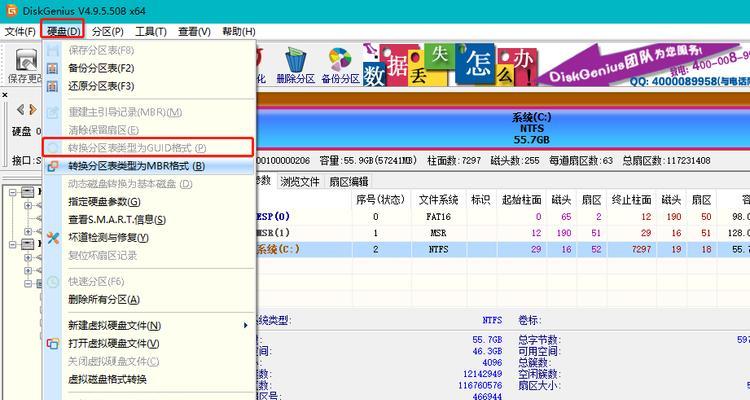Open the 帮助(H) menu
Screen dimensions: 750x400
[239, 32]
